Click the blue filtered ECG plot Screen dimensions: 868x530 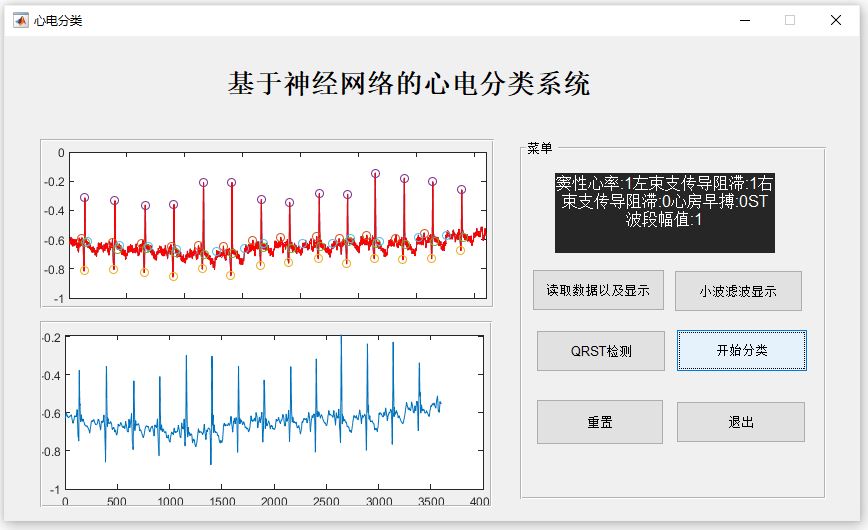click(274, 413)
